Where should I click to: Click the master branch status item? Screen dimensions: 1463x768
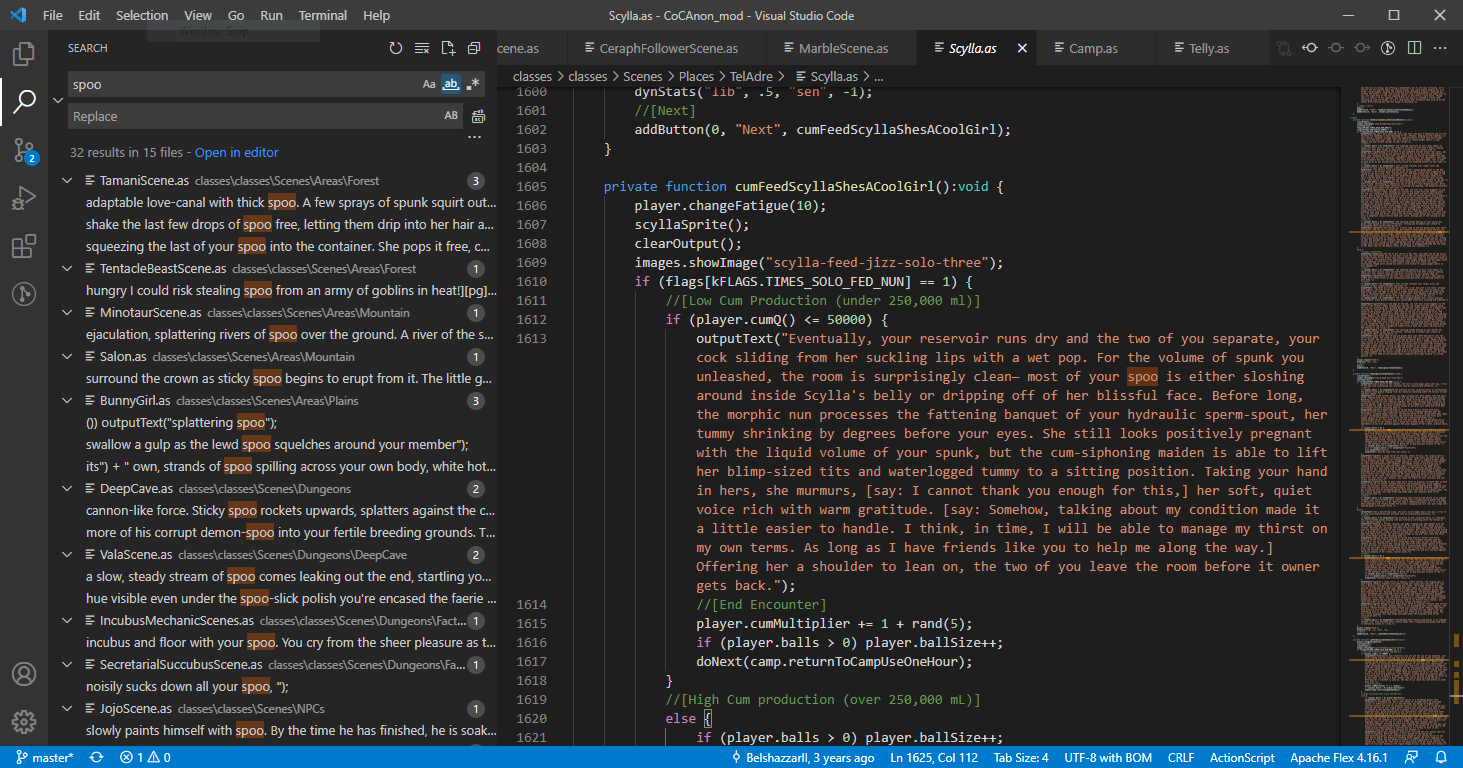tap(44, 758)
